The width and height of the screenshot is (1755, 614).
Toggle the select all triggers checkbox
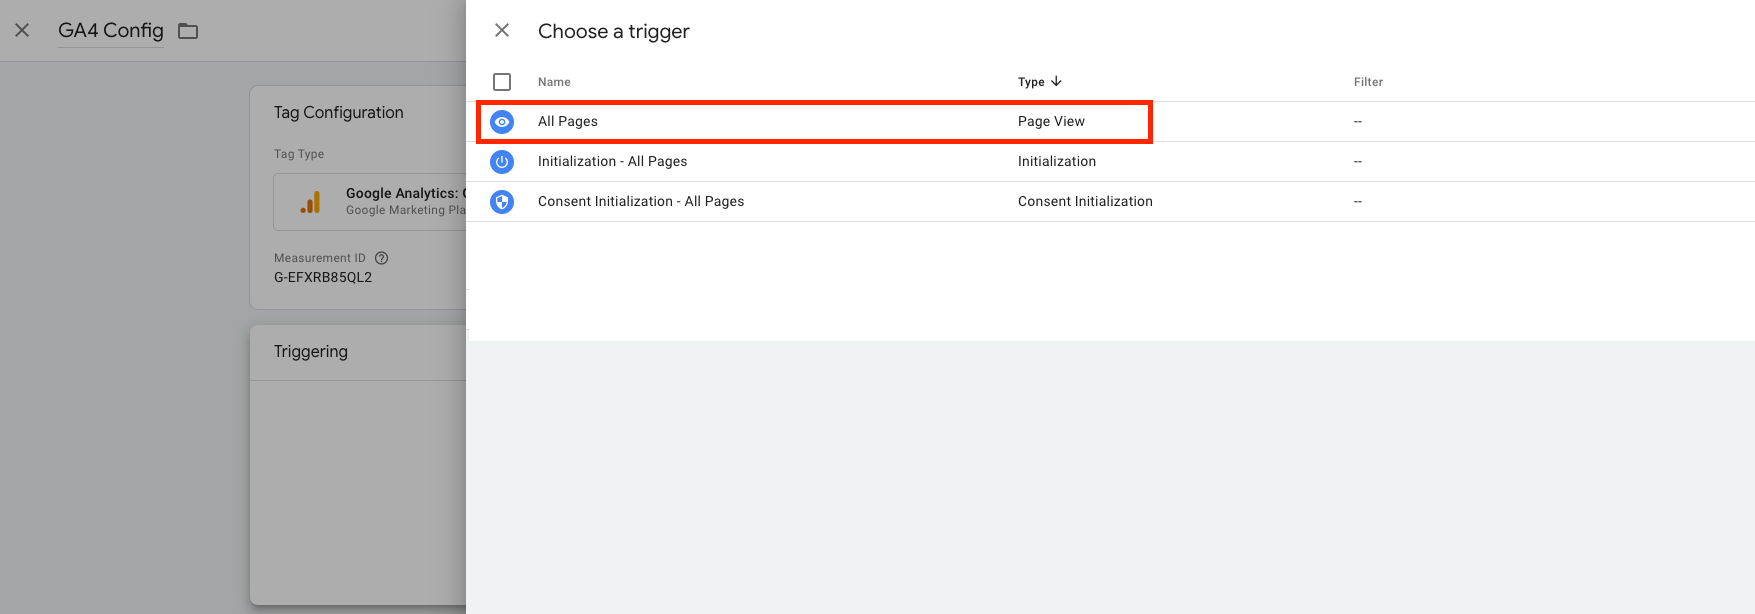(502, 82)
